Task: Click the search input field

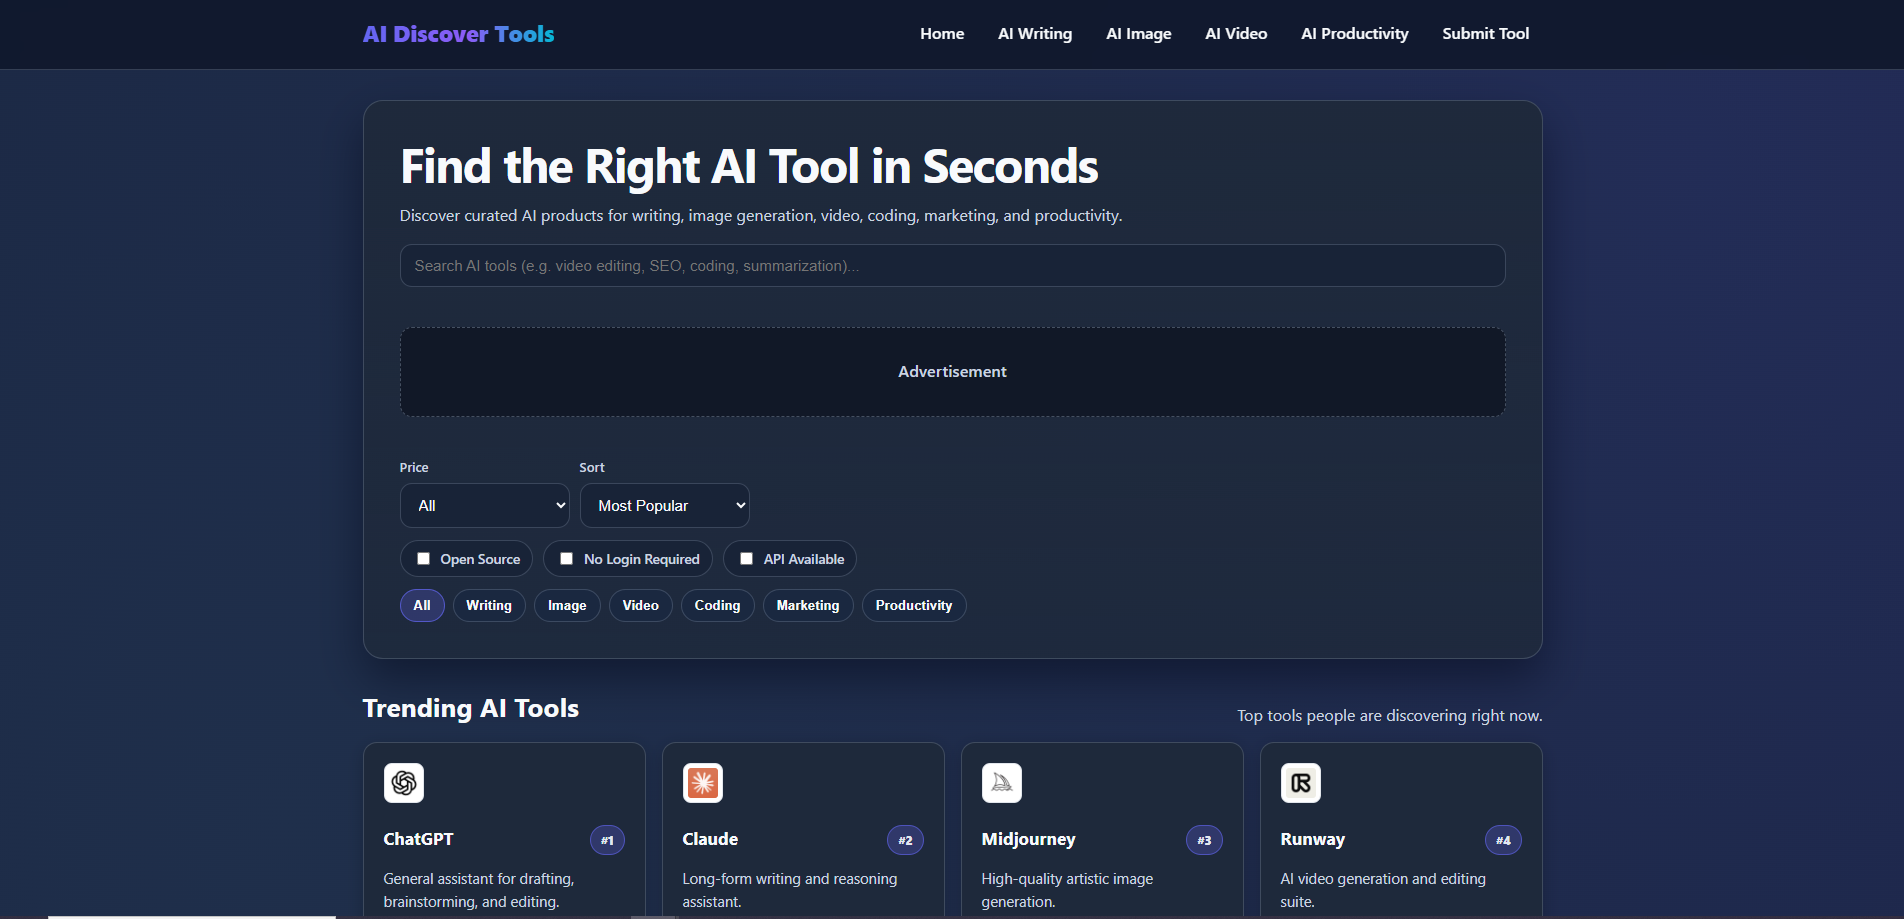Action: 951,265
